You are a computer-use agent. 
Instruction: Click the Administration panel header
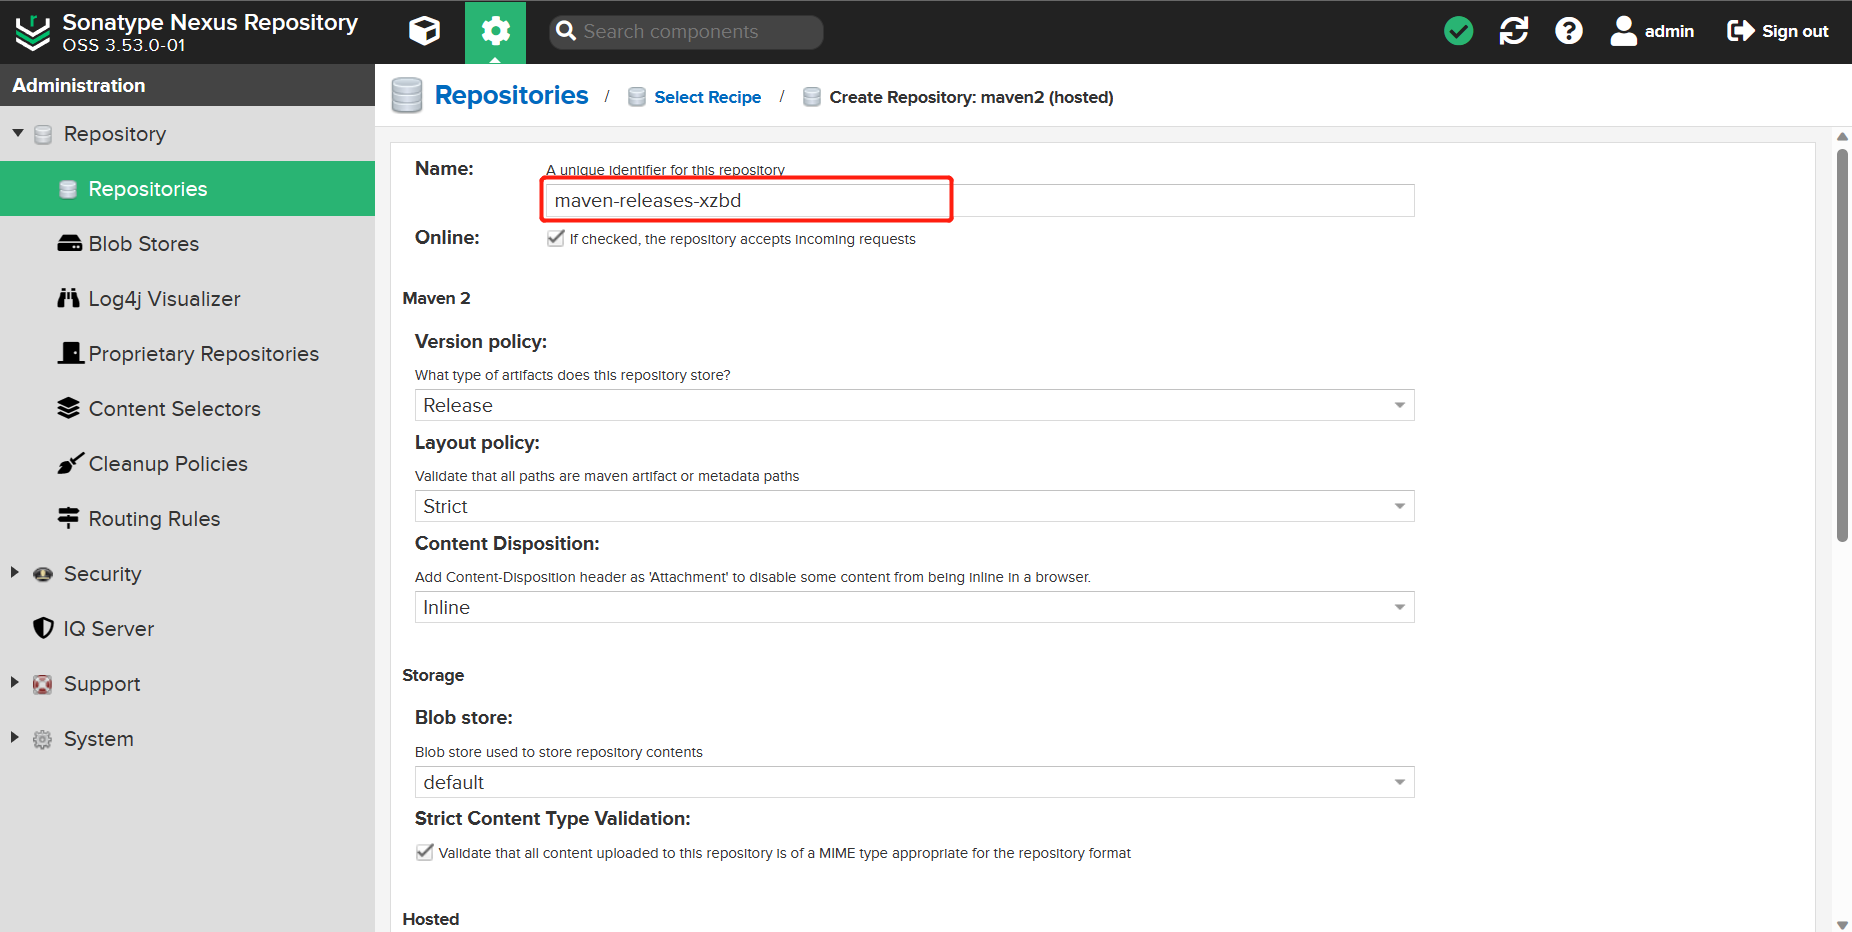click(187, 85)
